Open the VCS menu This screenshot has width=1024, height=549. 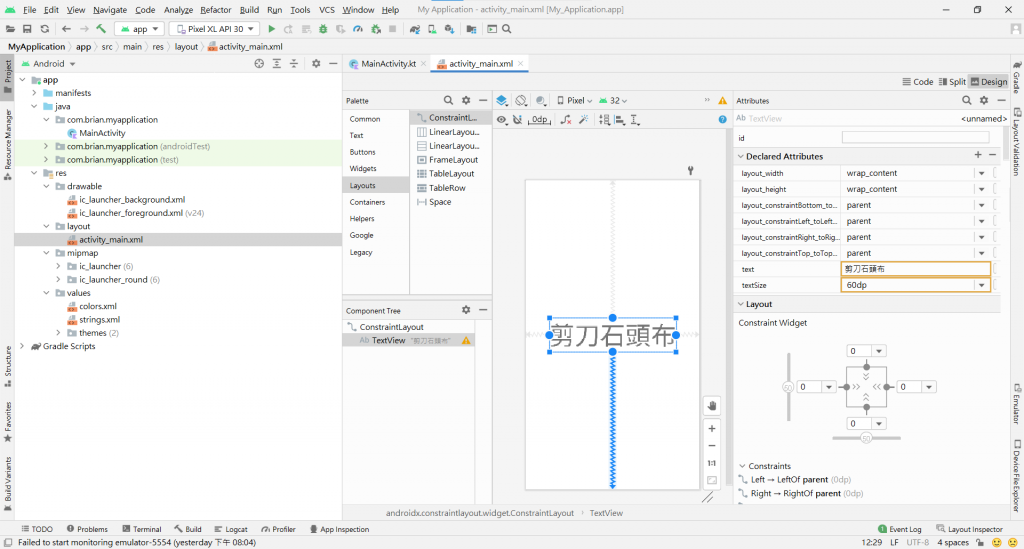click(327, 10)
